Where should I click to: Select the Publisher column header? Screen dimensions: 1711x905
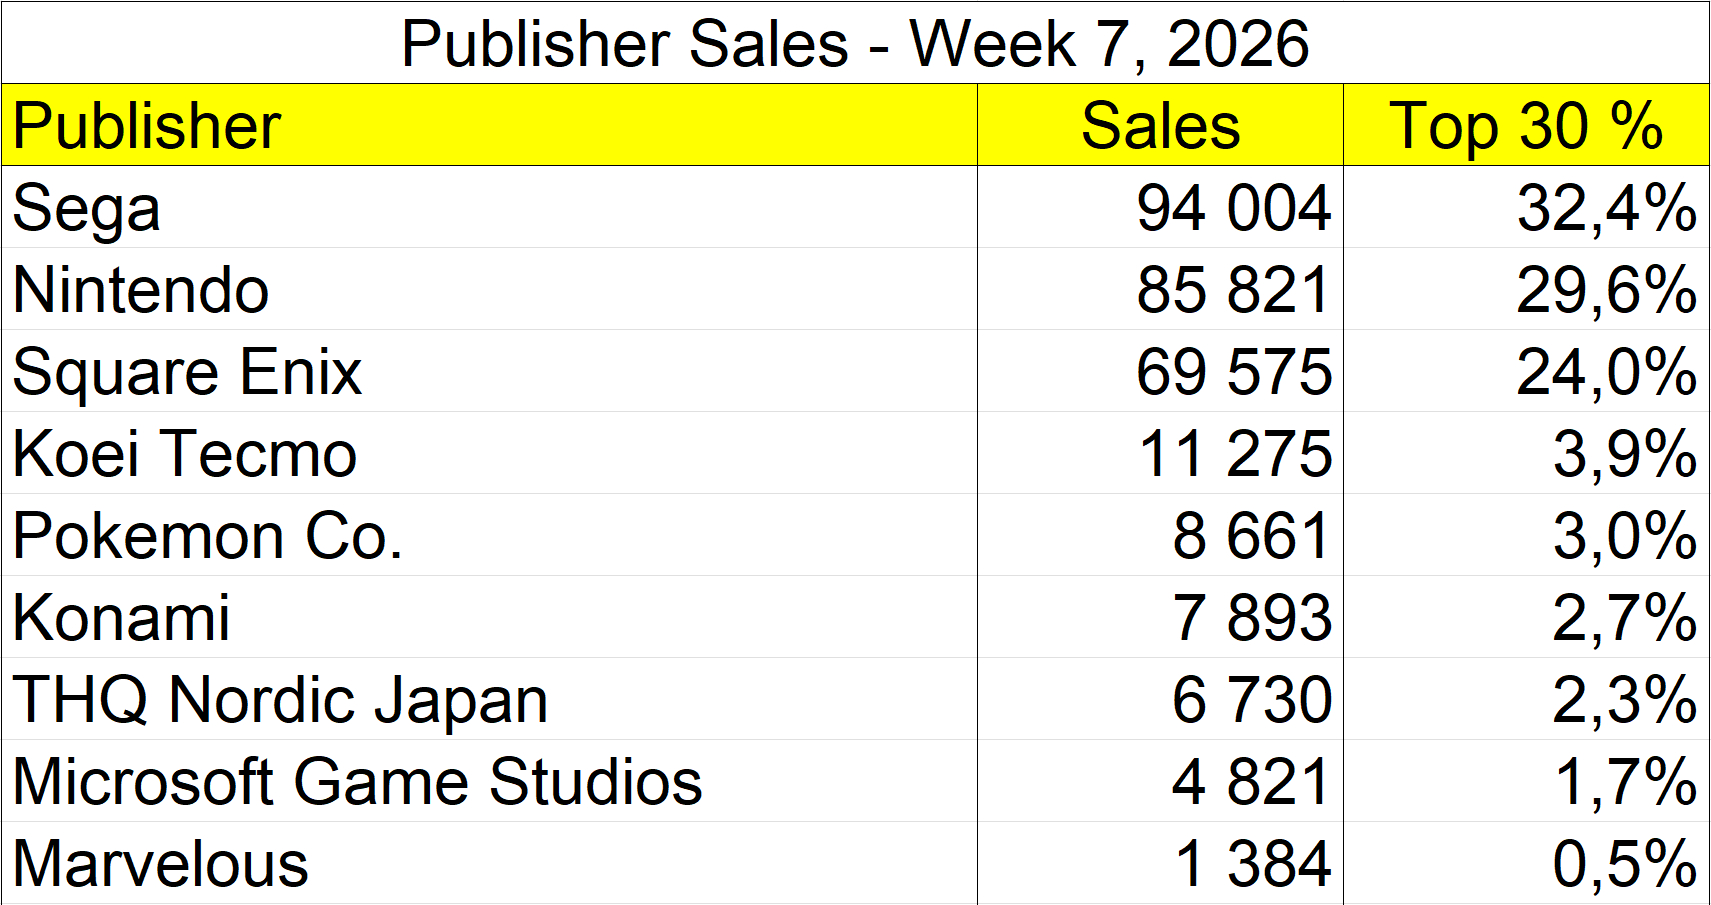147,126
